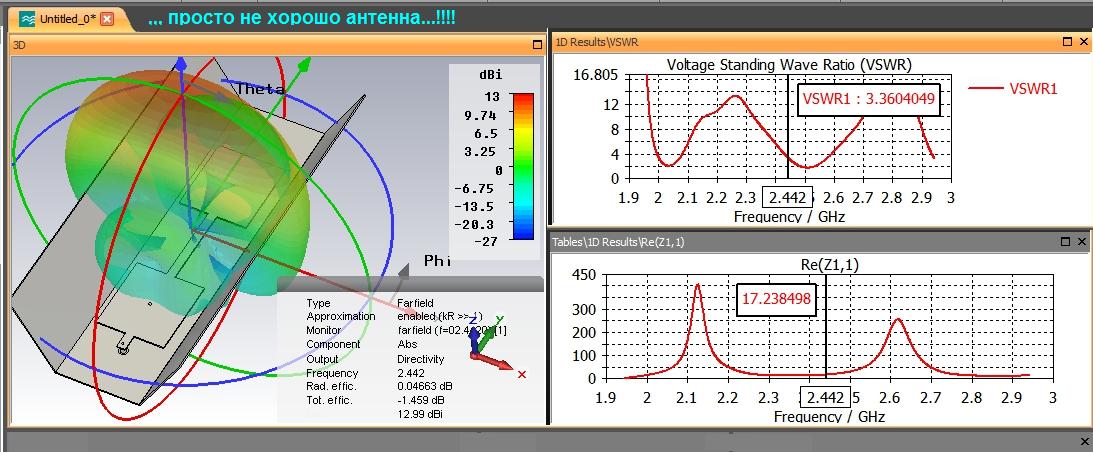Image resolution: width=1093 pixels, height=452 pixels.
Task: Click the 1D Results\VSWR panel title
Action: (x=597, y=43)
